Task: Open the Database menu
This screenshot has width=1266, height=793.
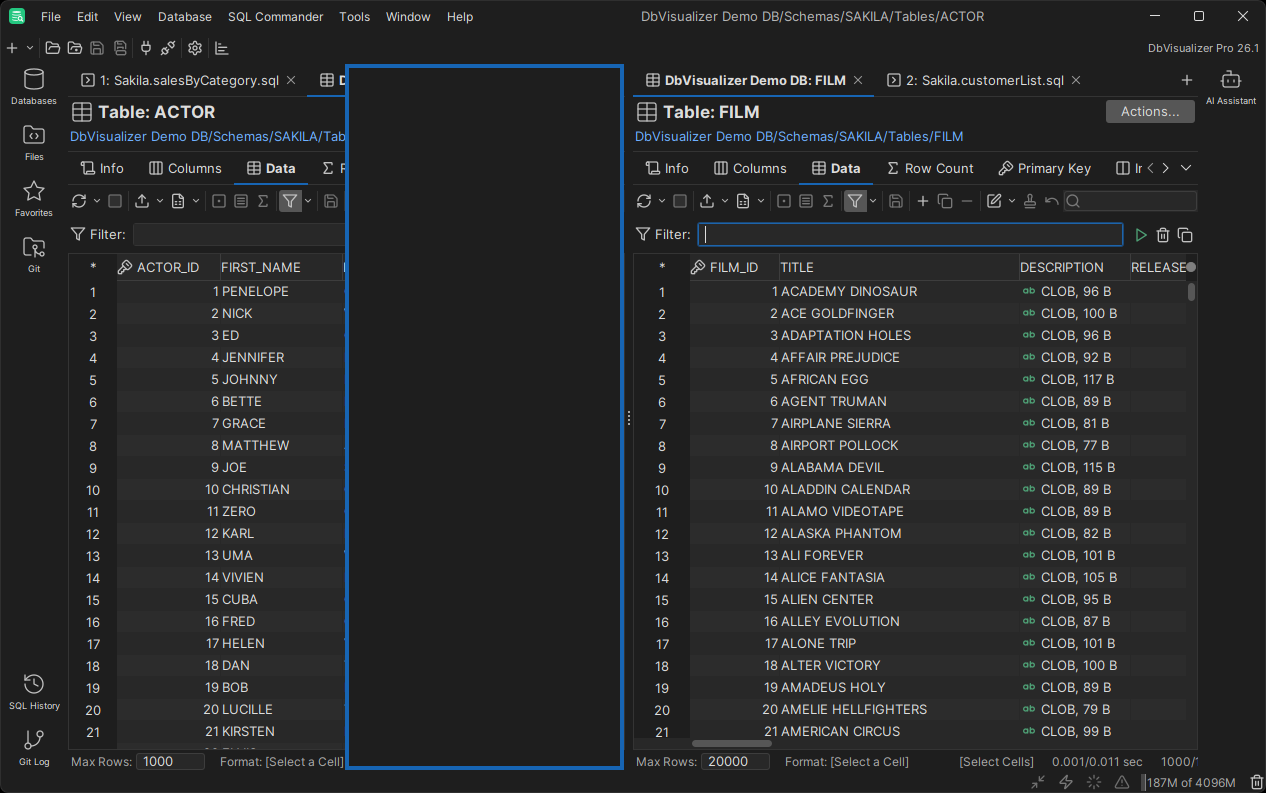Action: (185, 17)
